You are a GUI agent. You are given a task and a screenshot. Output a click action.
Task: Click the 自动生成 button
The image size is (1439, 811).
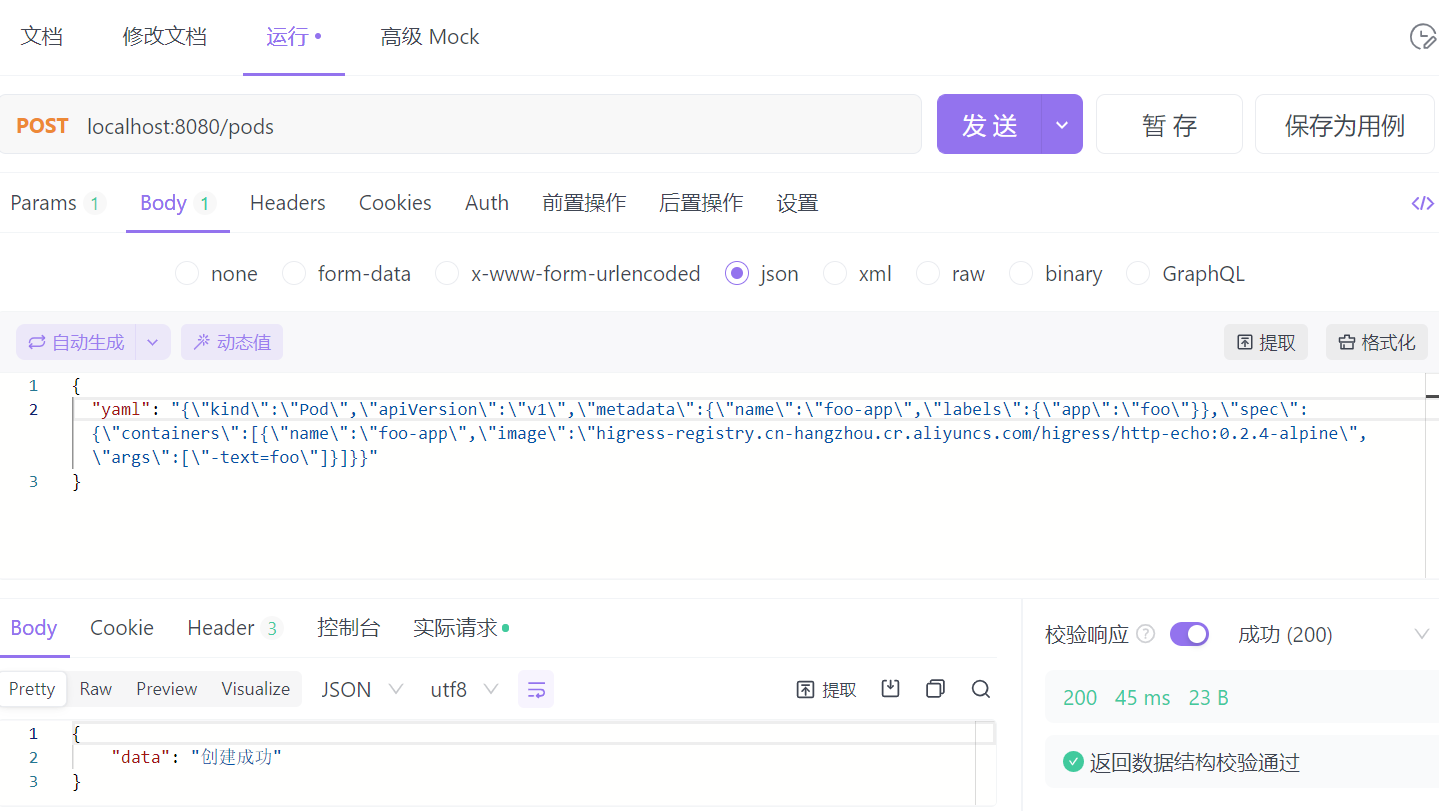tap(76, 342)
